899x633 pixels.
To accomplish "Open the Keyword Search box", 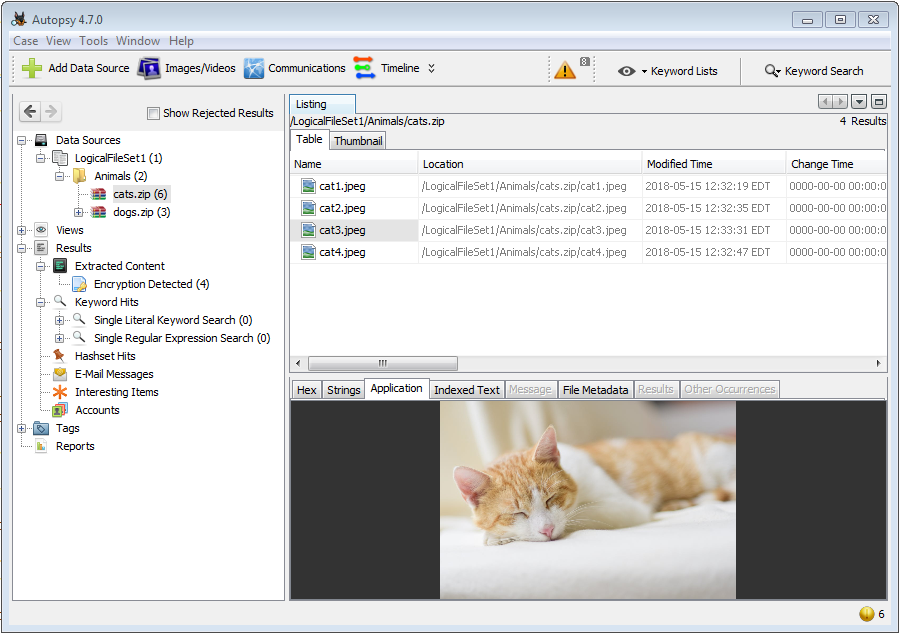I will tap(813, 71).
